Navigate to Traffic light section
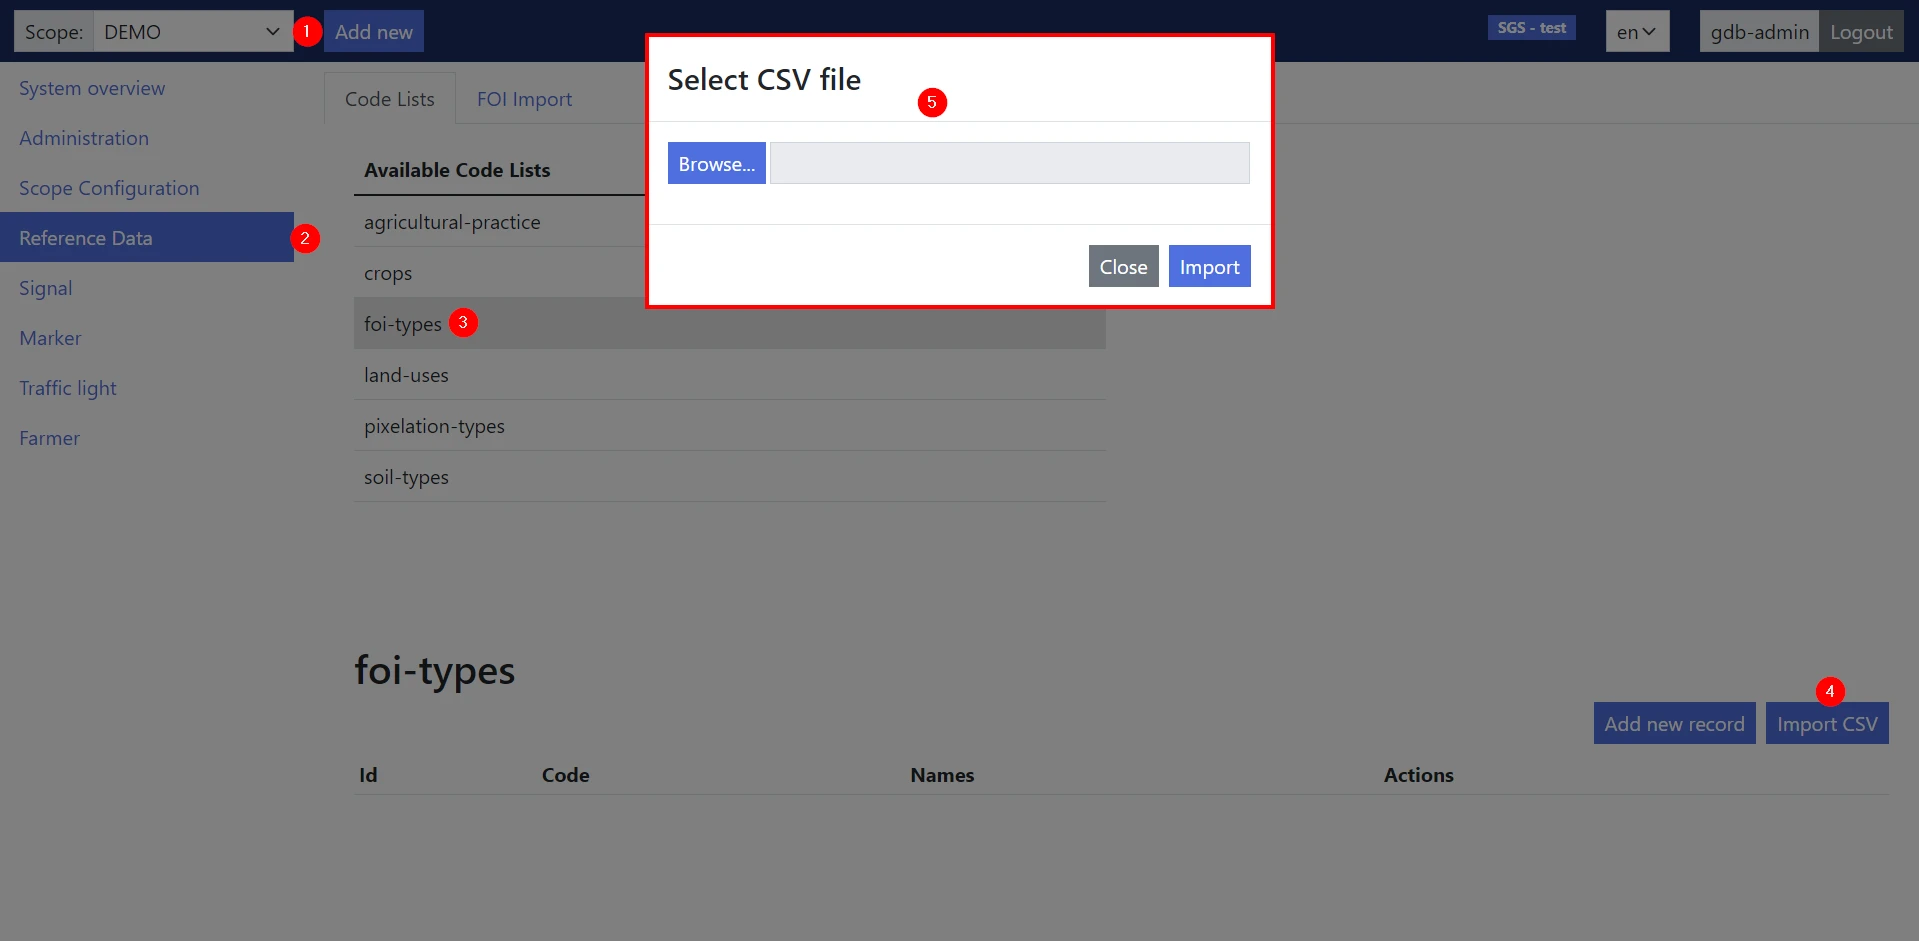1919x941 pixels. pos(68,388)
